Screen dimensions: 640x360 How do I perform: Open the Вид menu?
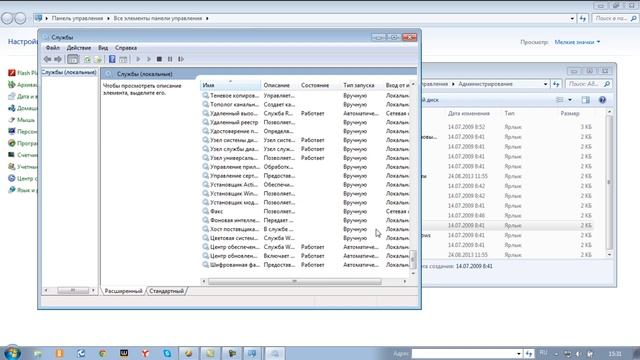[103, 48]
